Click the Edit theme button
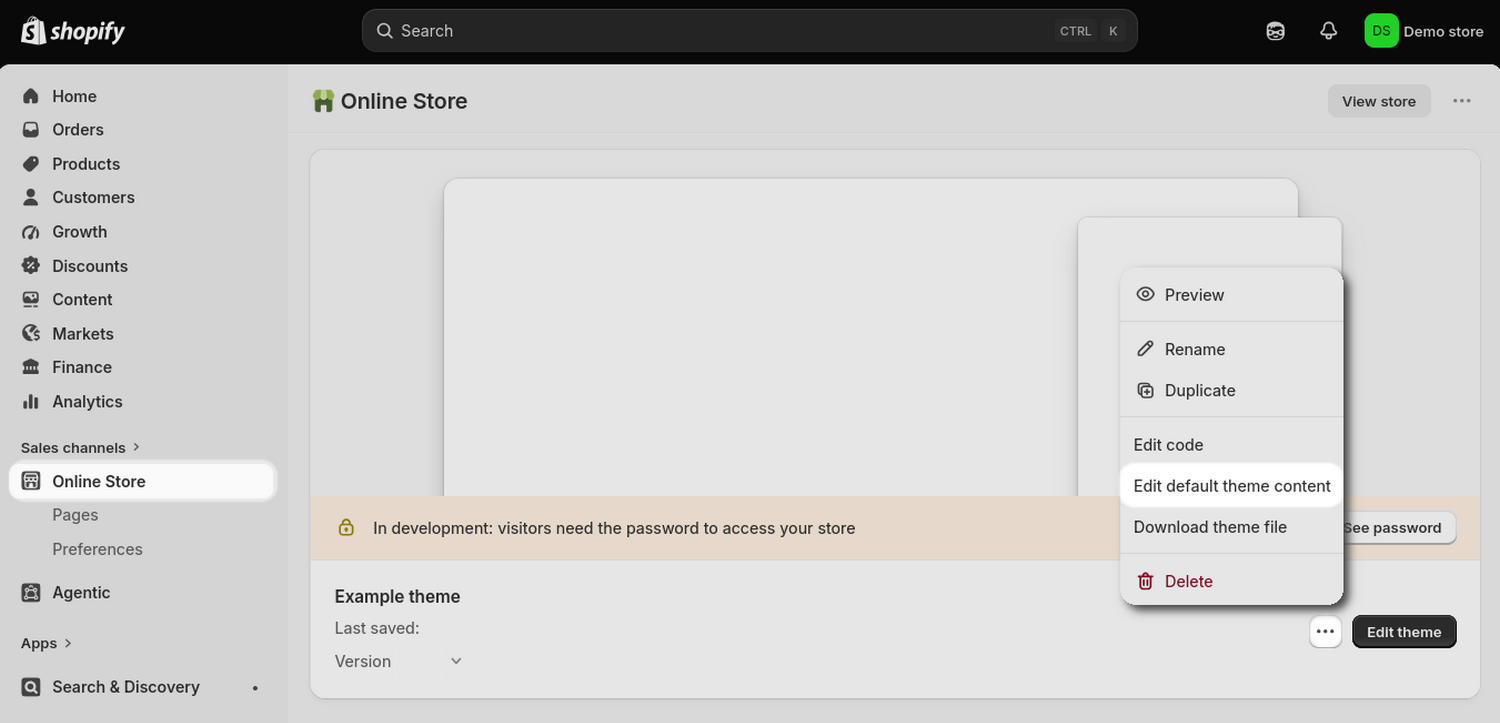This screenshot has height=723, width=1500. [x=1404, y=632]
